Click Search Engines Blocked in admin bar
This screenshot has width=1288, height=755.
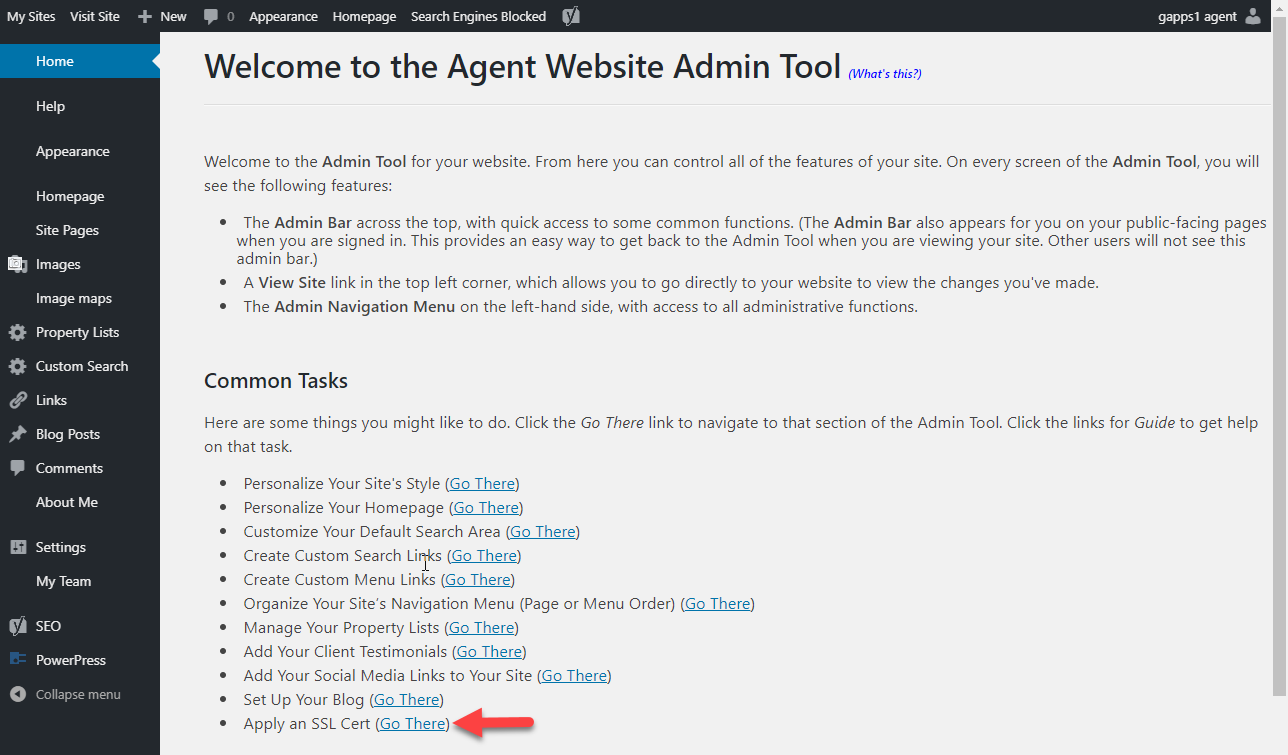click(478, 16)
